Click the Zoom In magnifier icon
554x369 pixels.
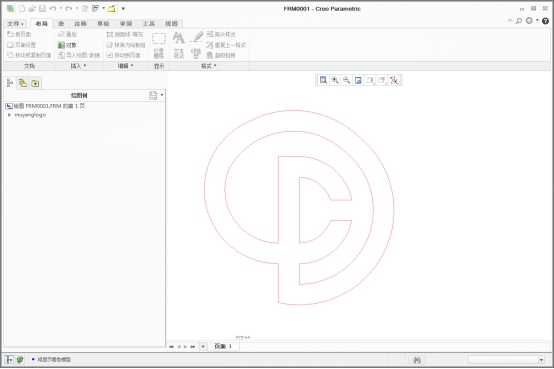tap(335, 80)
